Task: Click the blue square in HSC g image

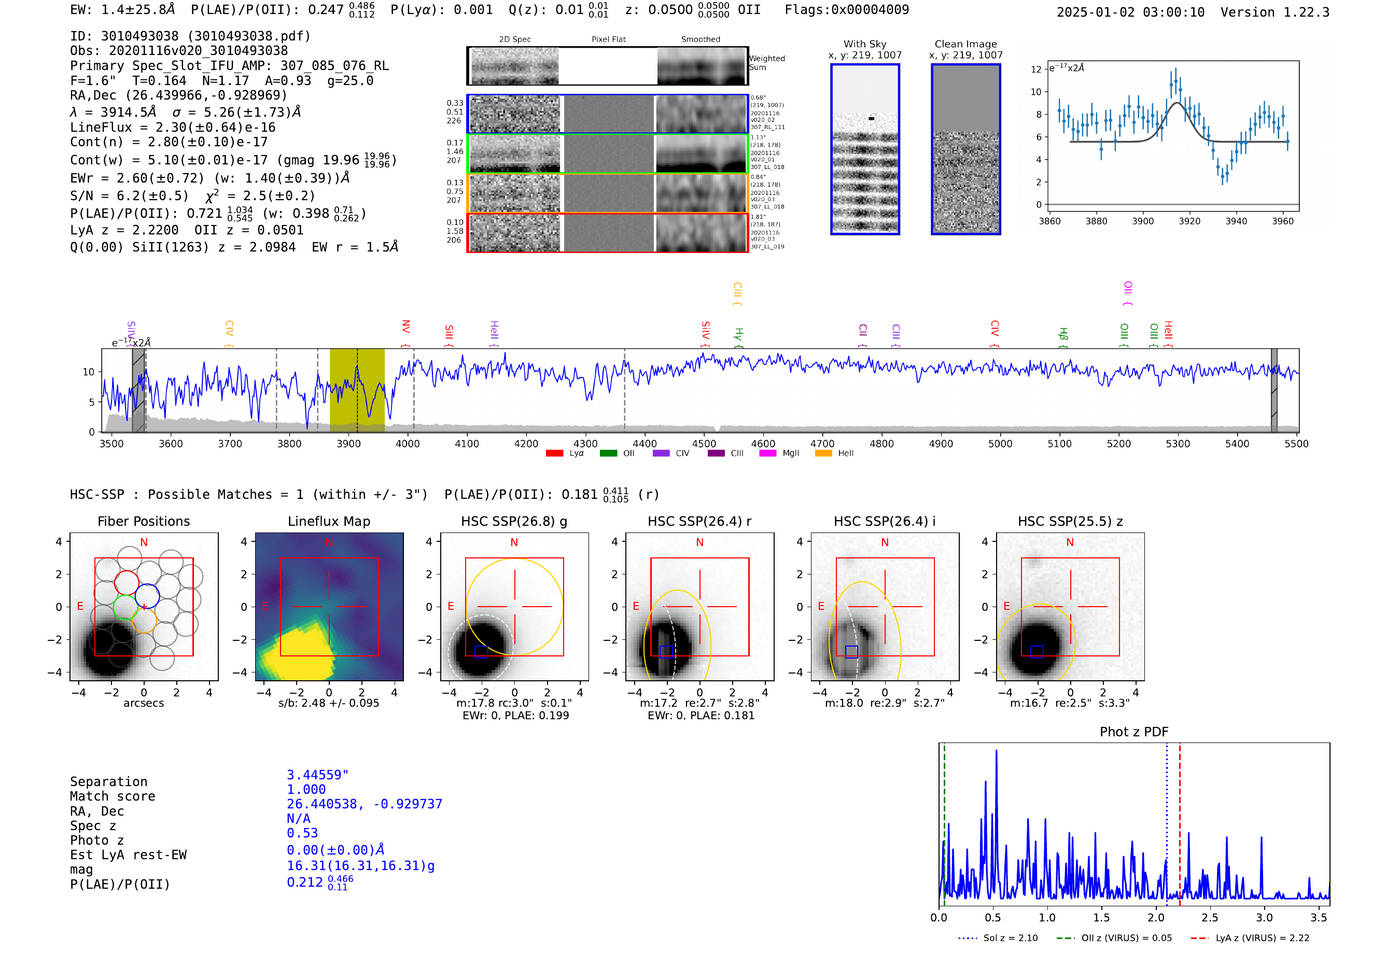Action: [x=480, y=651]
